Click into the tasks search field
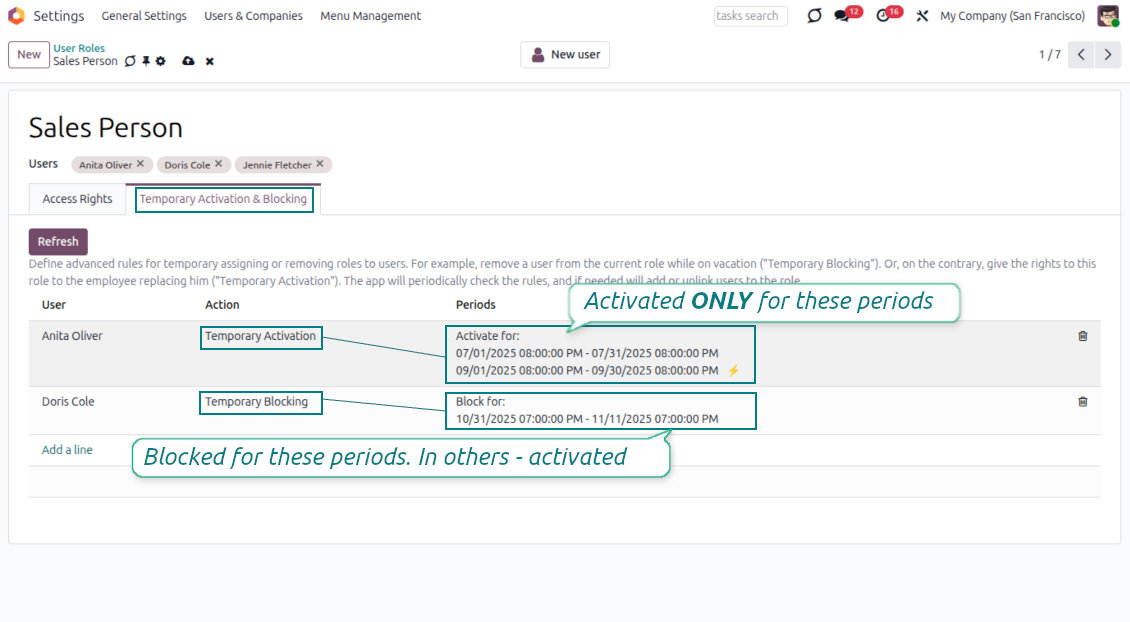The image size is (1130, 622). click(750, 16)
